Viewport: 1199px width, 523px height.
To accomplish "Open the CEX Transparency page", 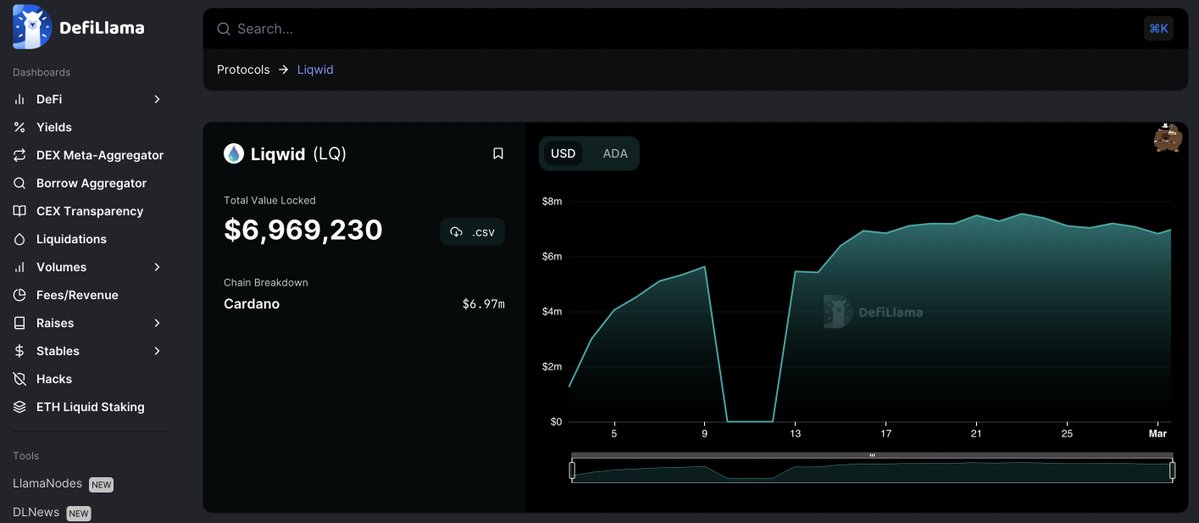I will click(89, 211).
